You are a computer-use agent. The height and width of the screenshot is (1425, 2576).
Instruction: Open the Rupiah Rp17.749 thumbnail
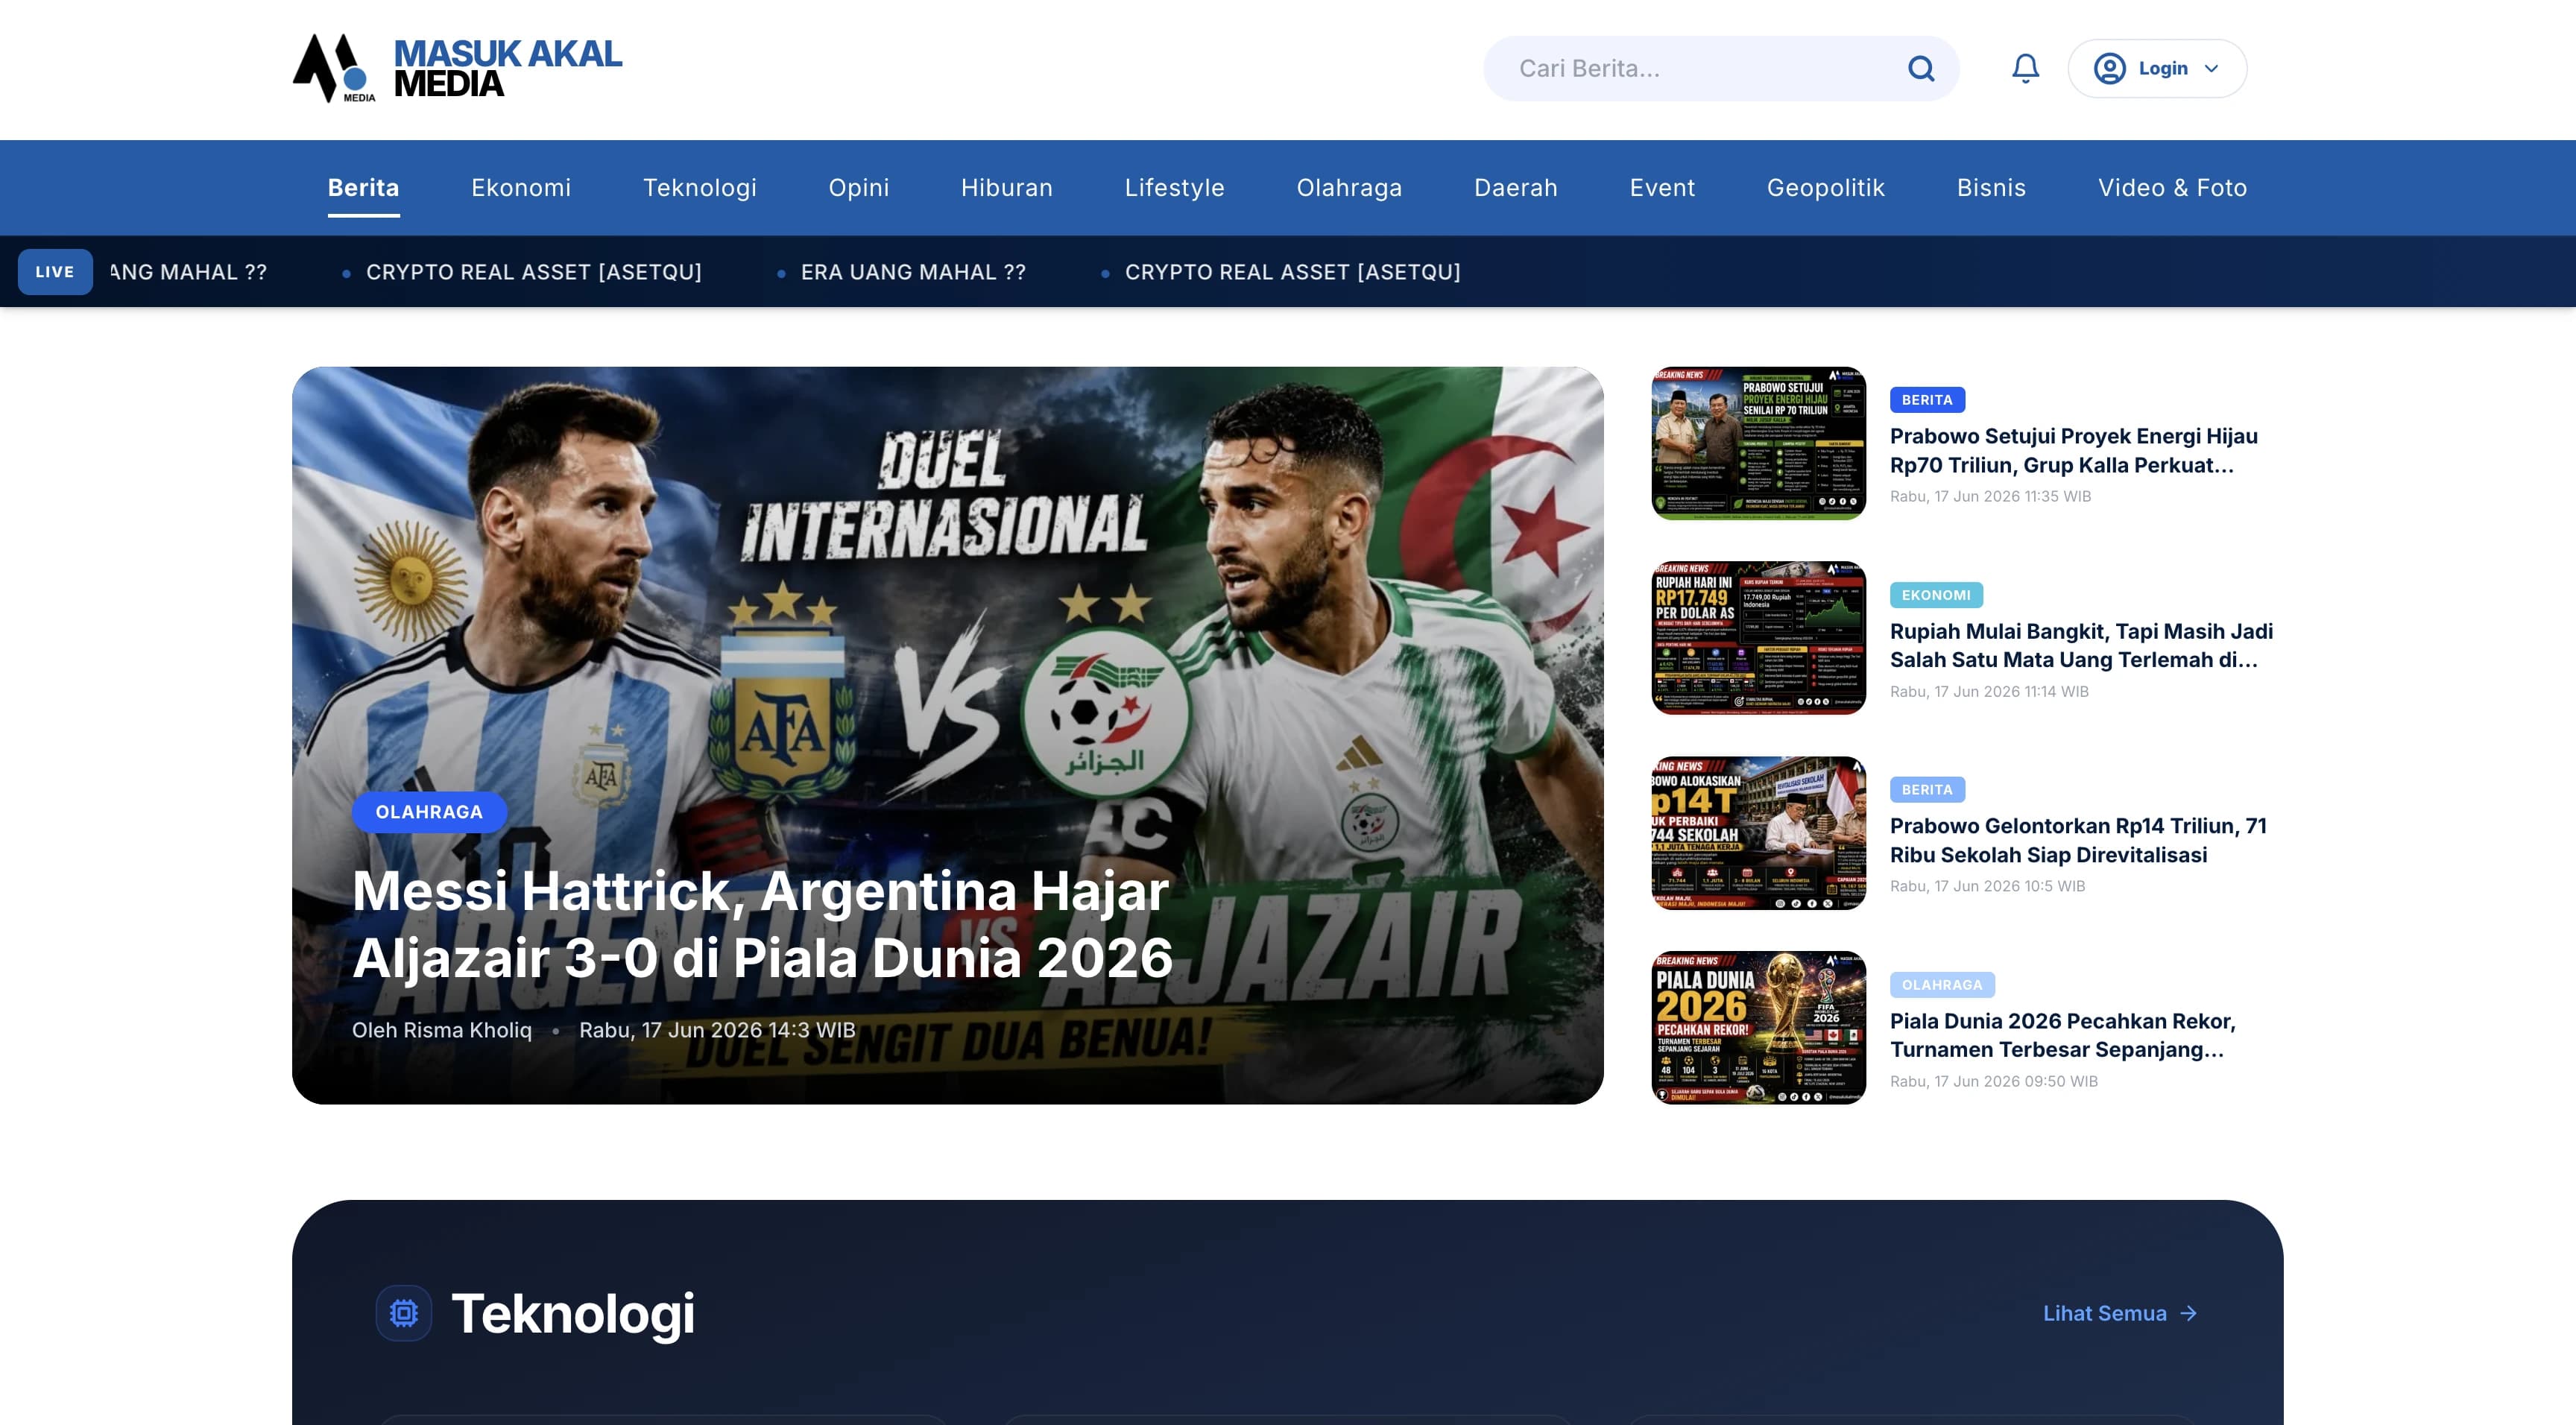click(x=1758, y=638)
